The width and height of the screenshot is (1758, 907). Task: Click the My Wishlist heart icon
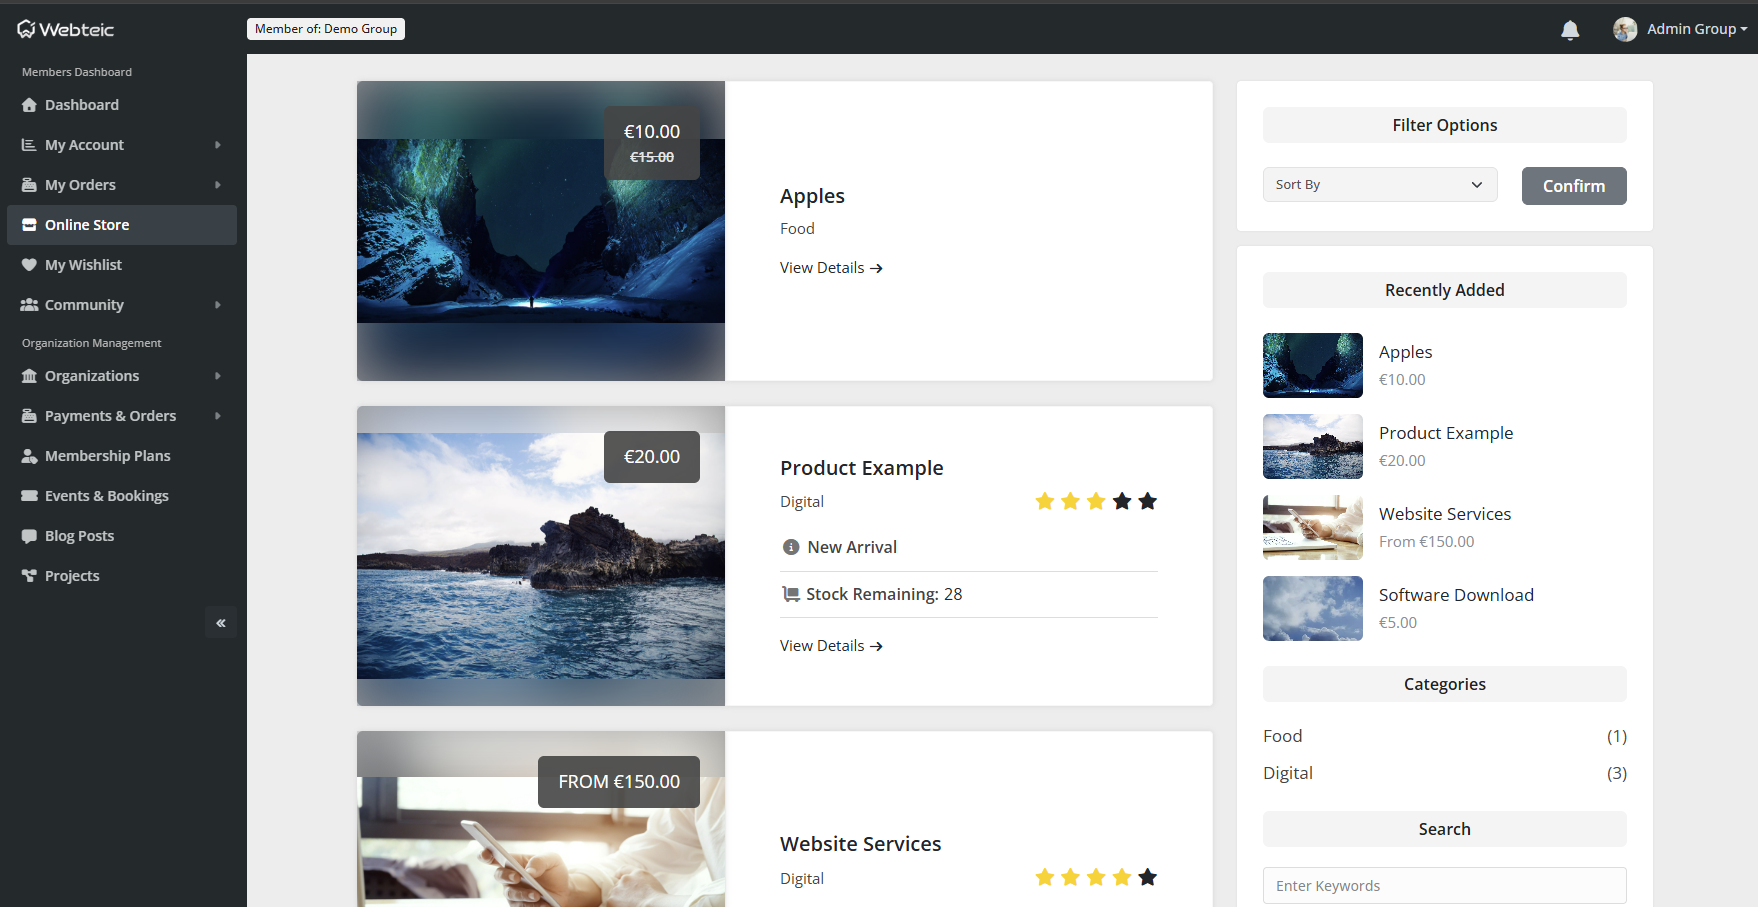(x=29, y=265)
